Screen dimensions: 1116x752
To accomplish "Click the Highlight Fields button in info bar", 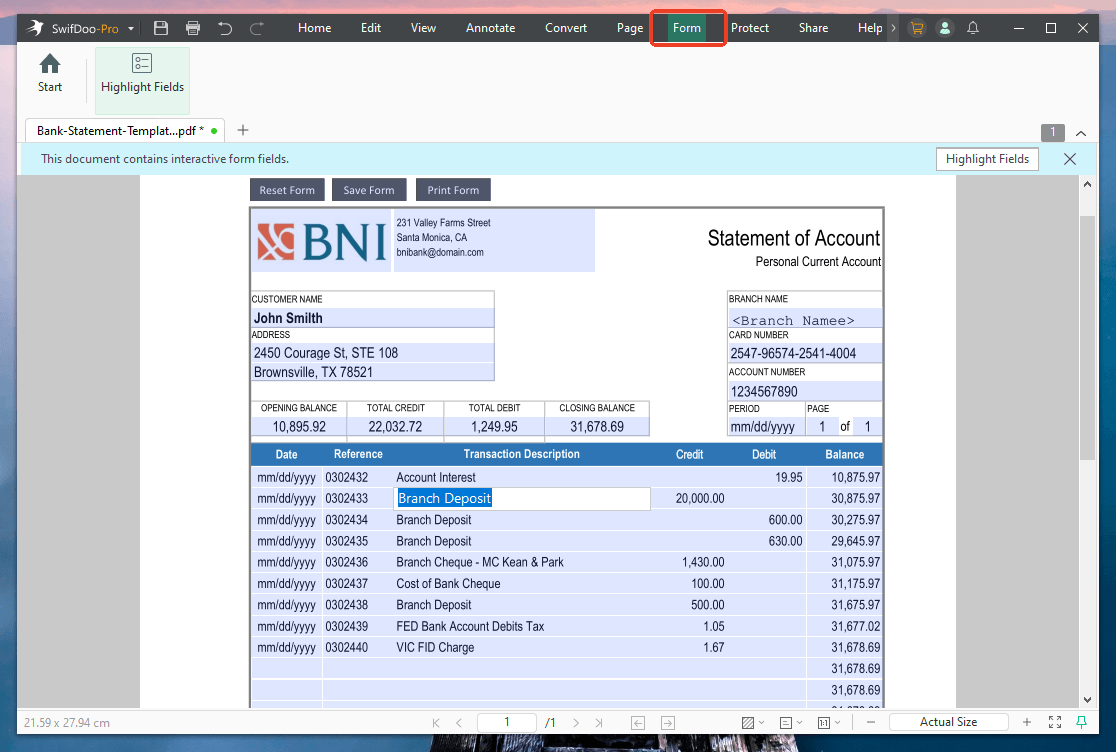I will [x=987, y=159].
